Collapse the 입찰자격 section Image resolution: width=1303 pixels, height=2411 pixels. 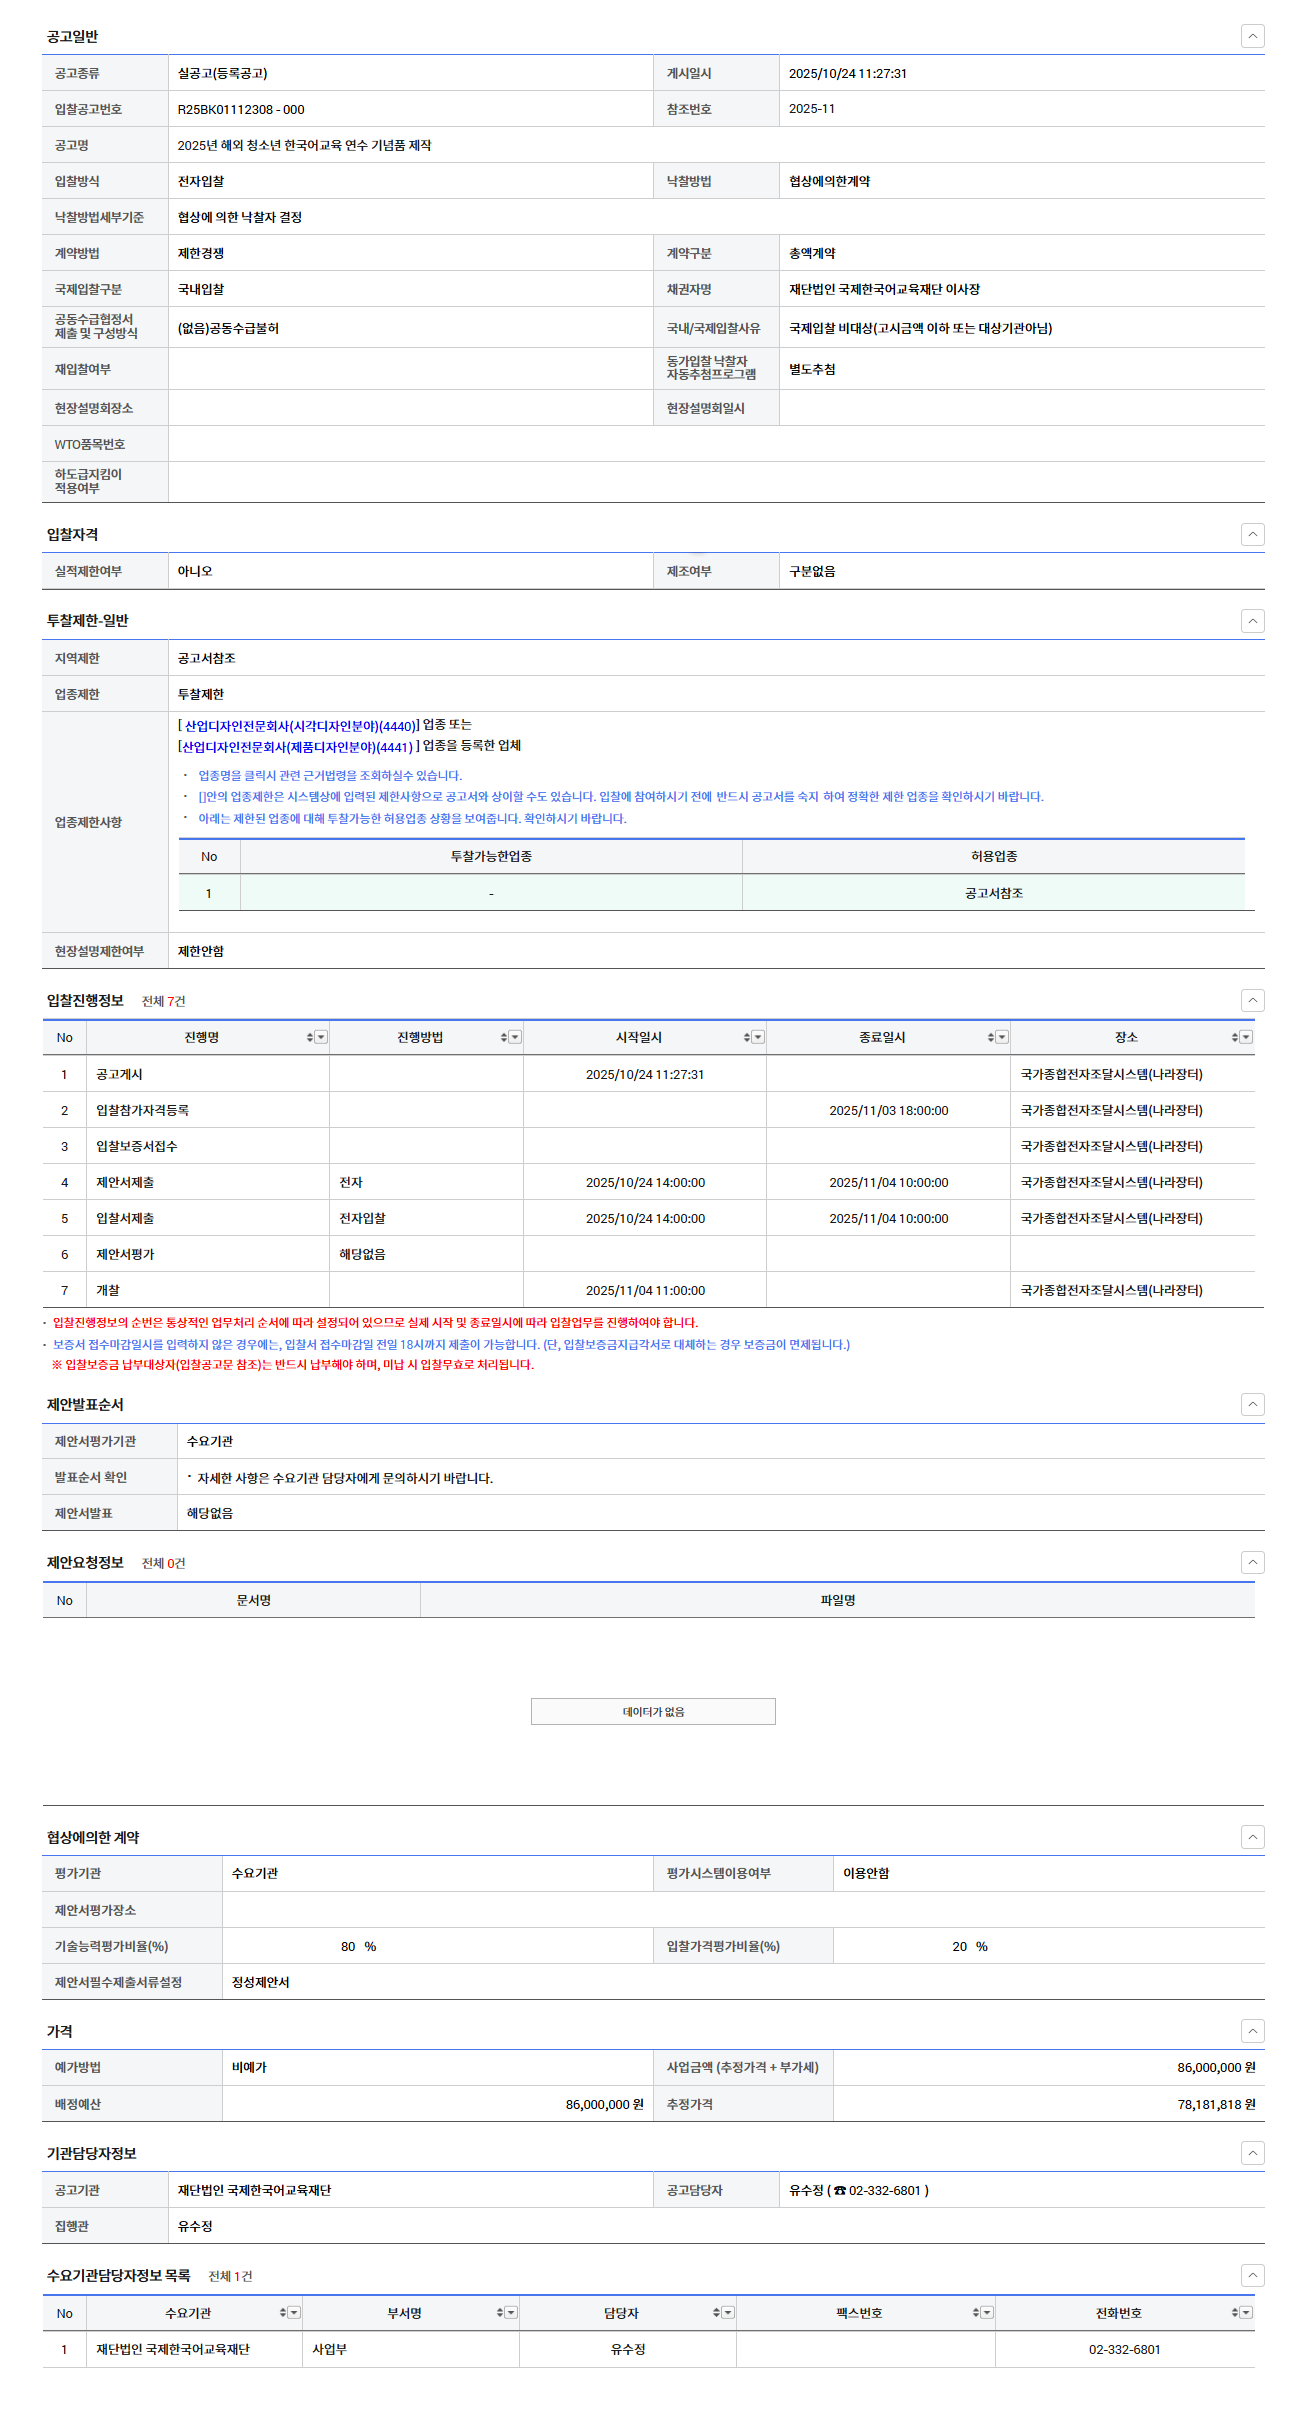tap(1252, 534)
